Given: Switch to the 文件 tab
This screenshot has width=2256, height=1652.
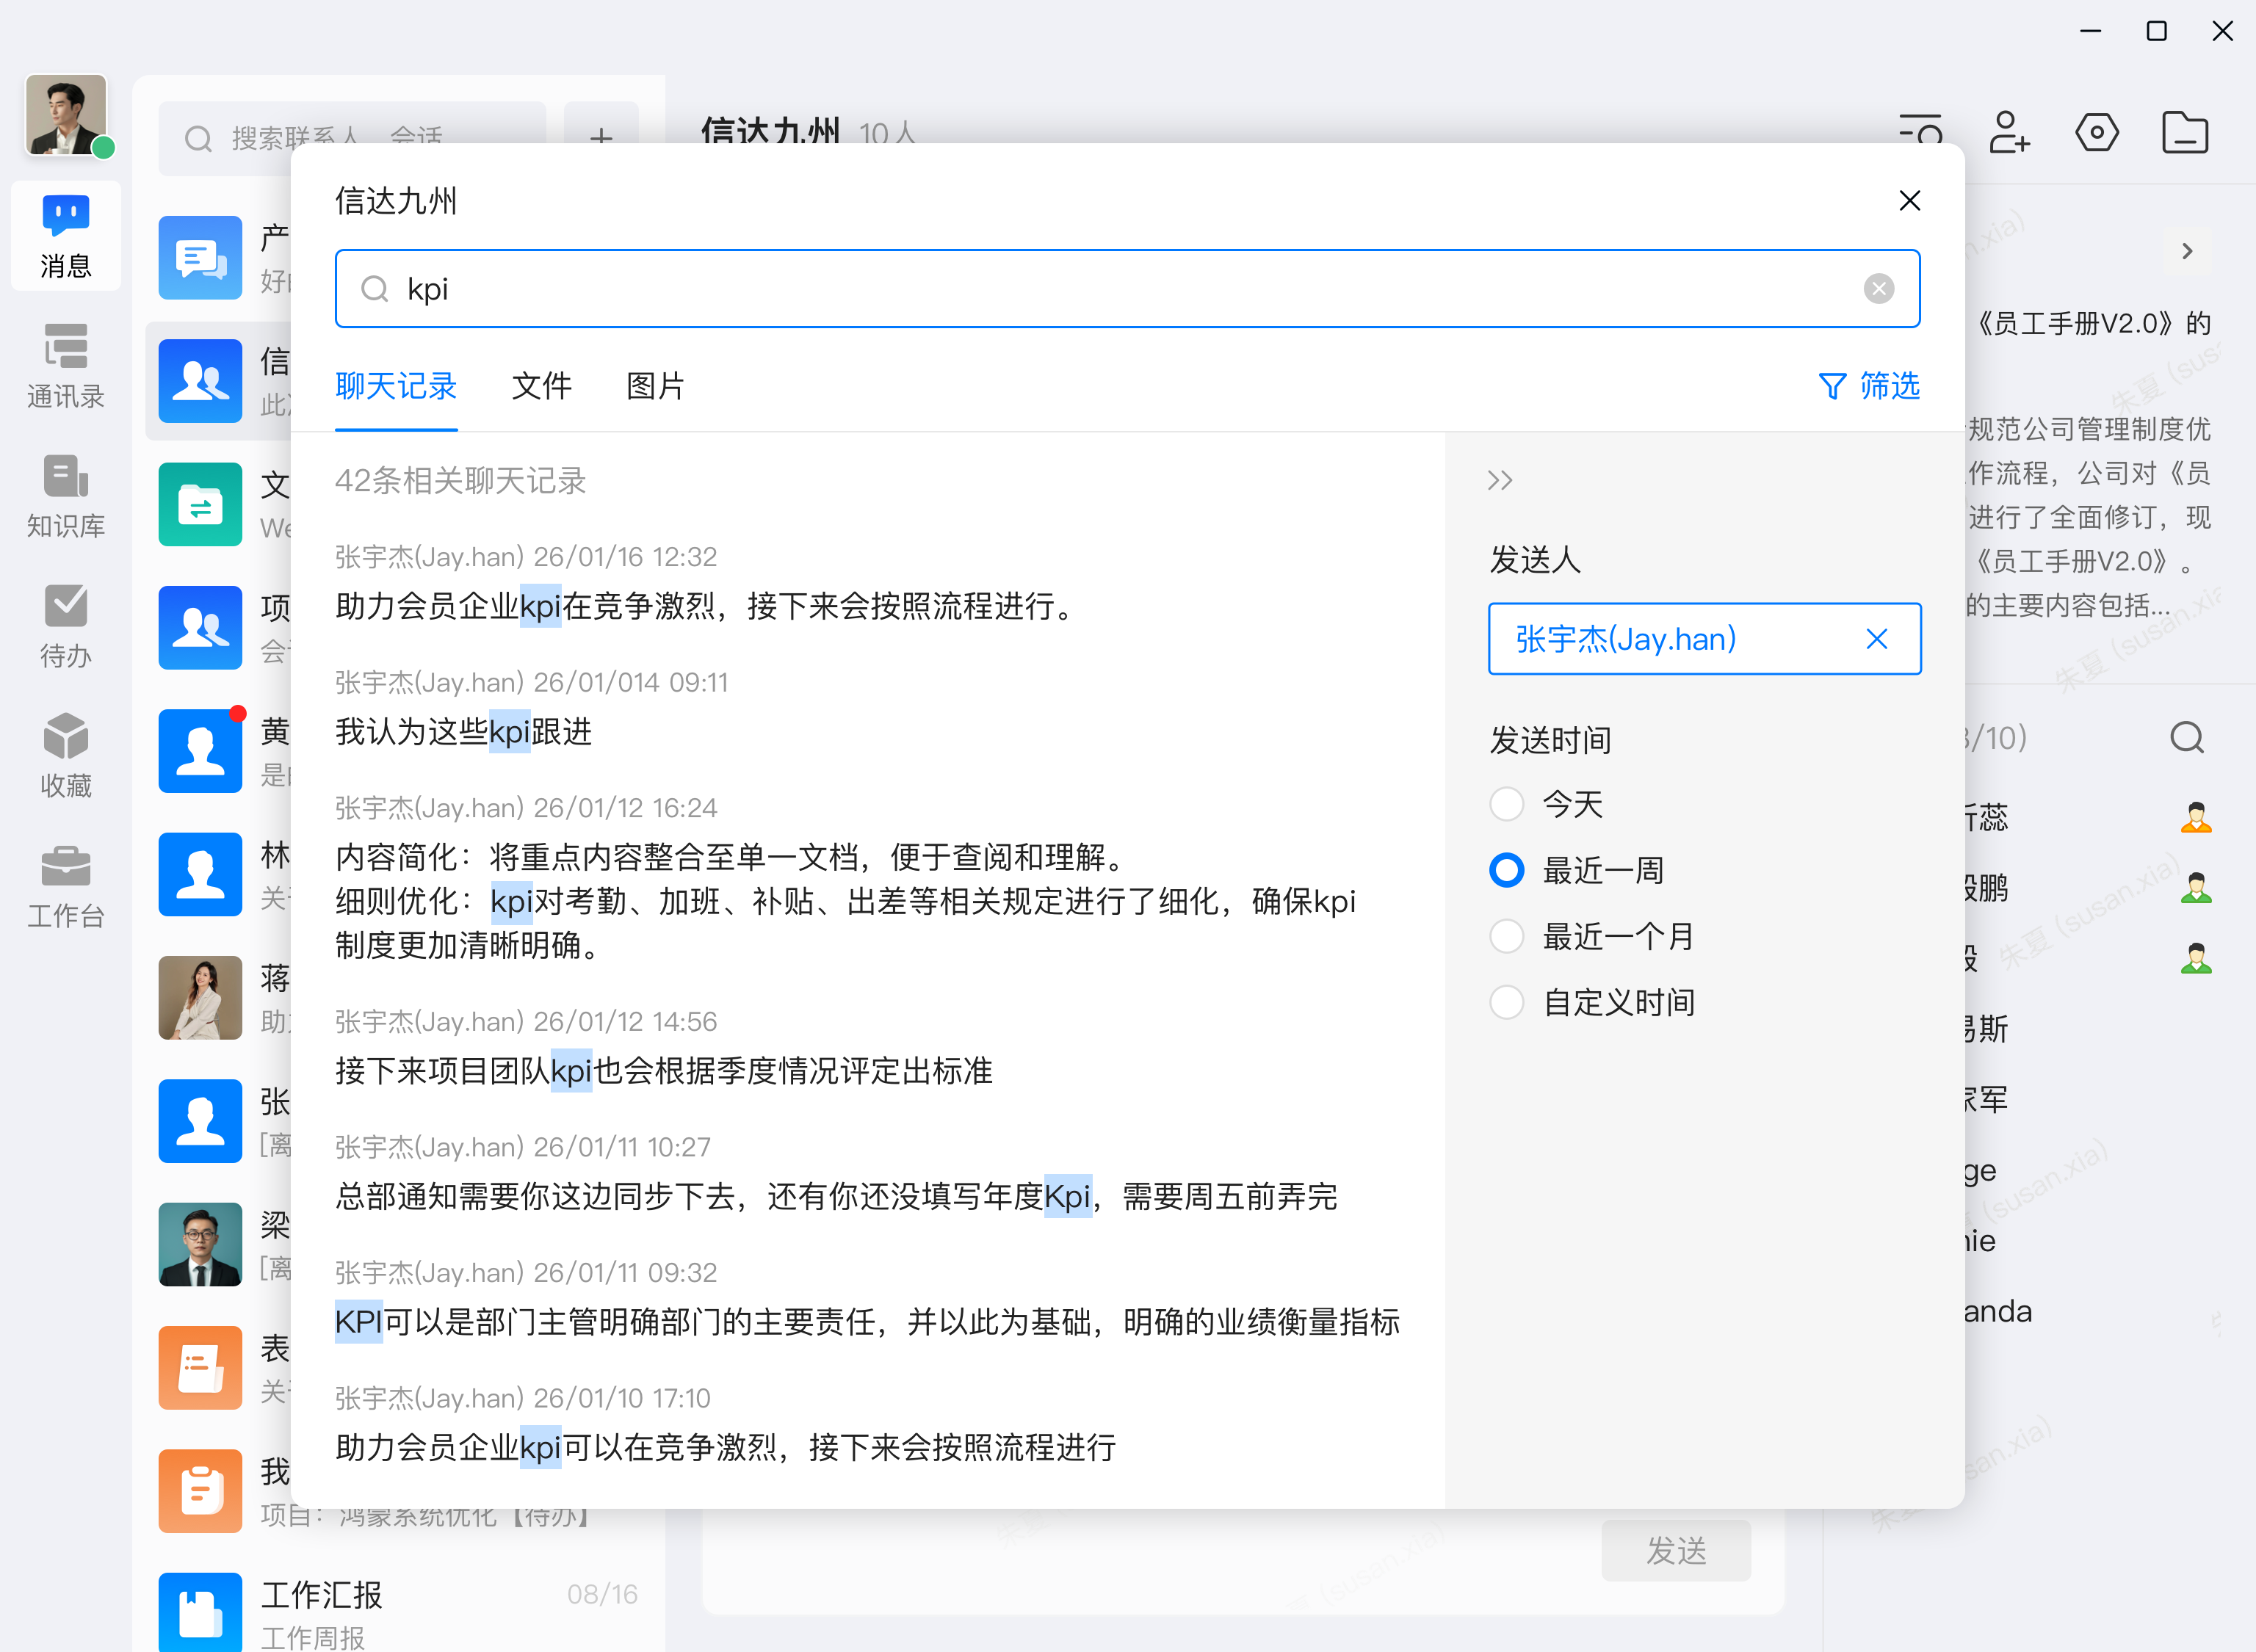Looking at the screenshot, I should (541, 387).
